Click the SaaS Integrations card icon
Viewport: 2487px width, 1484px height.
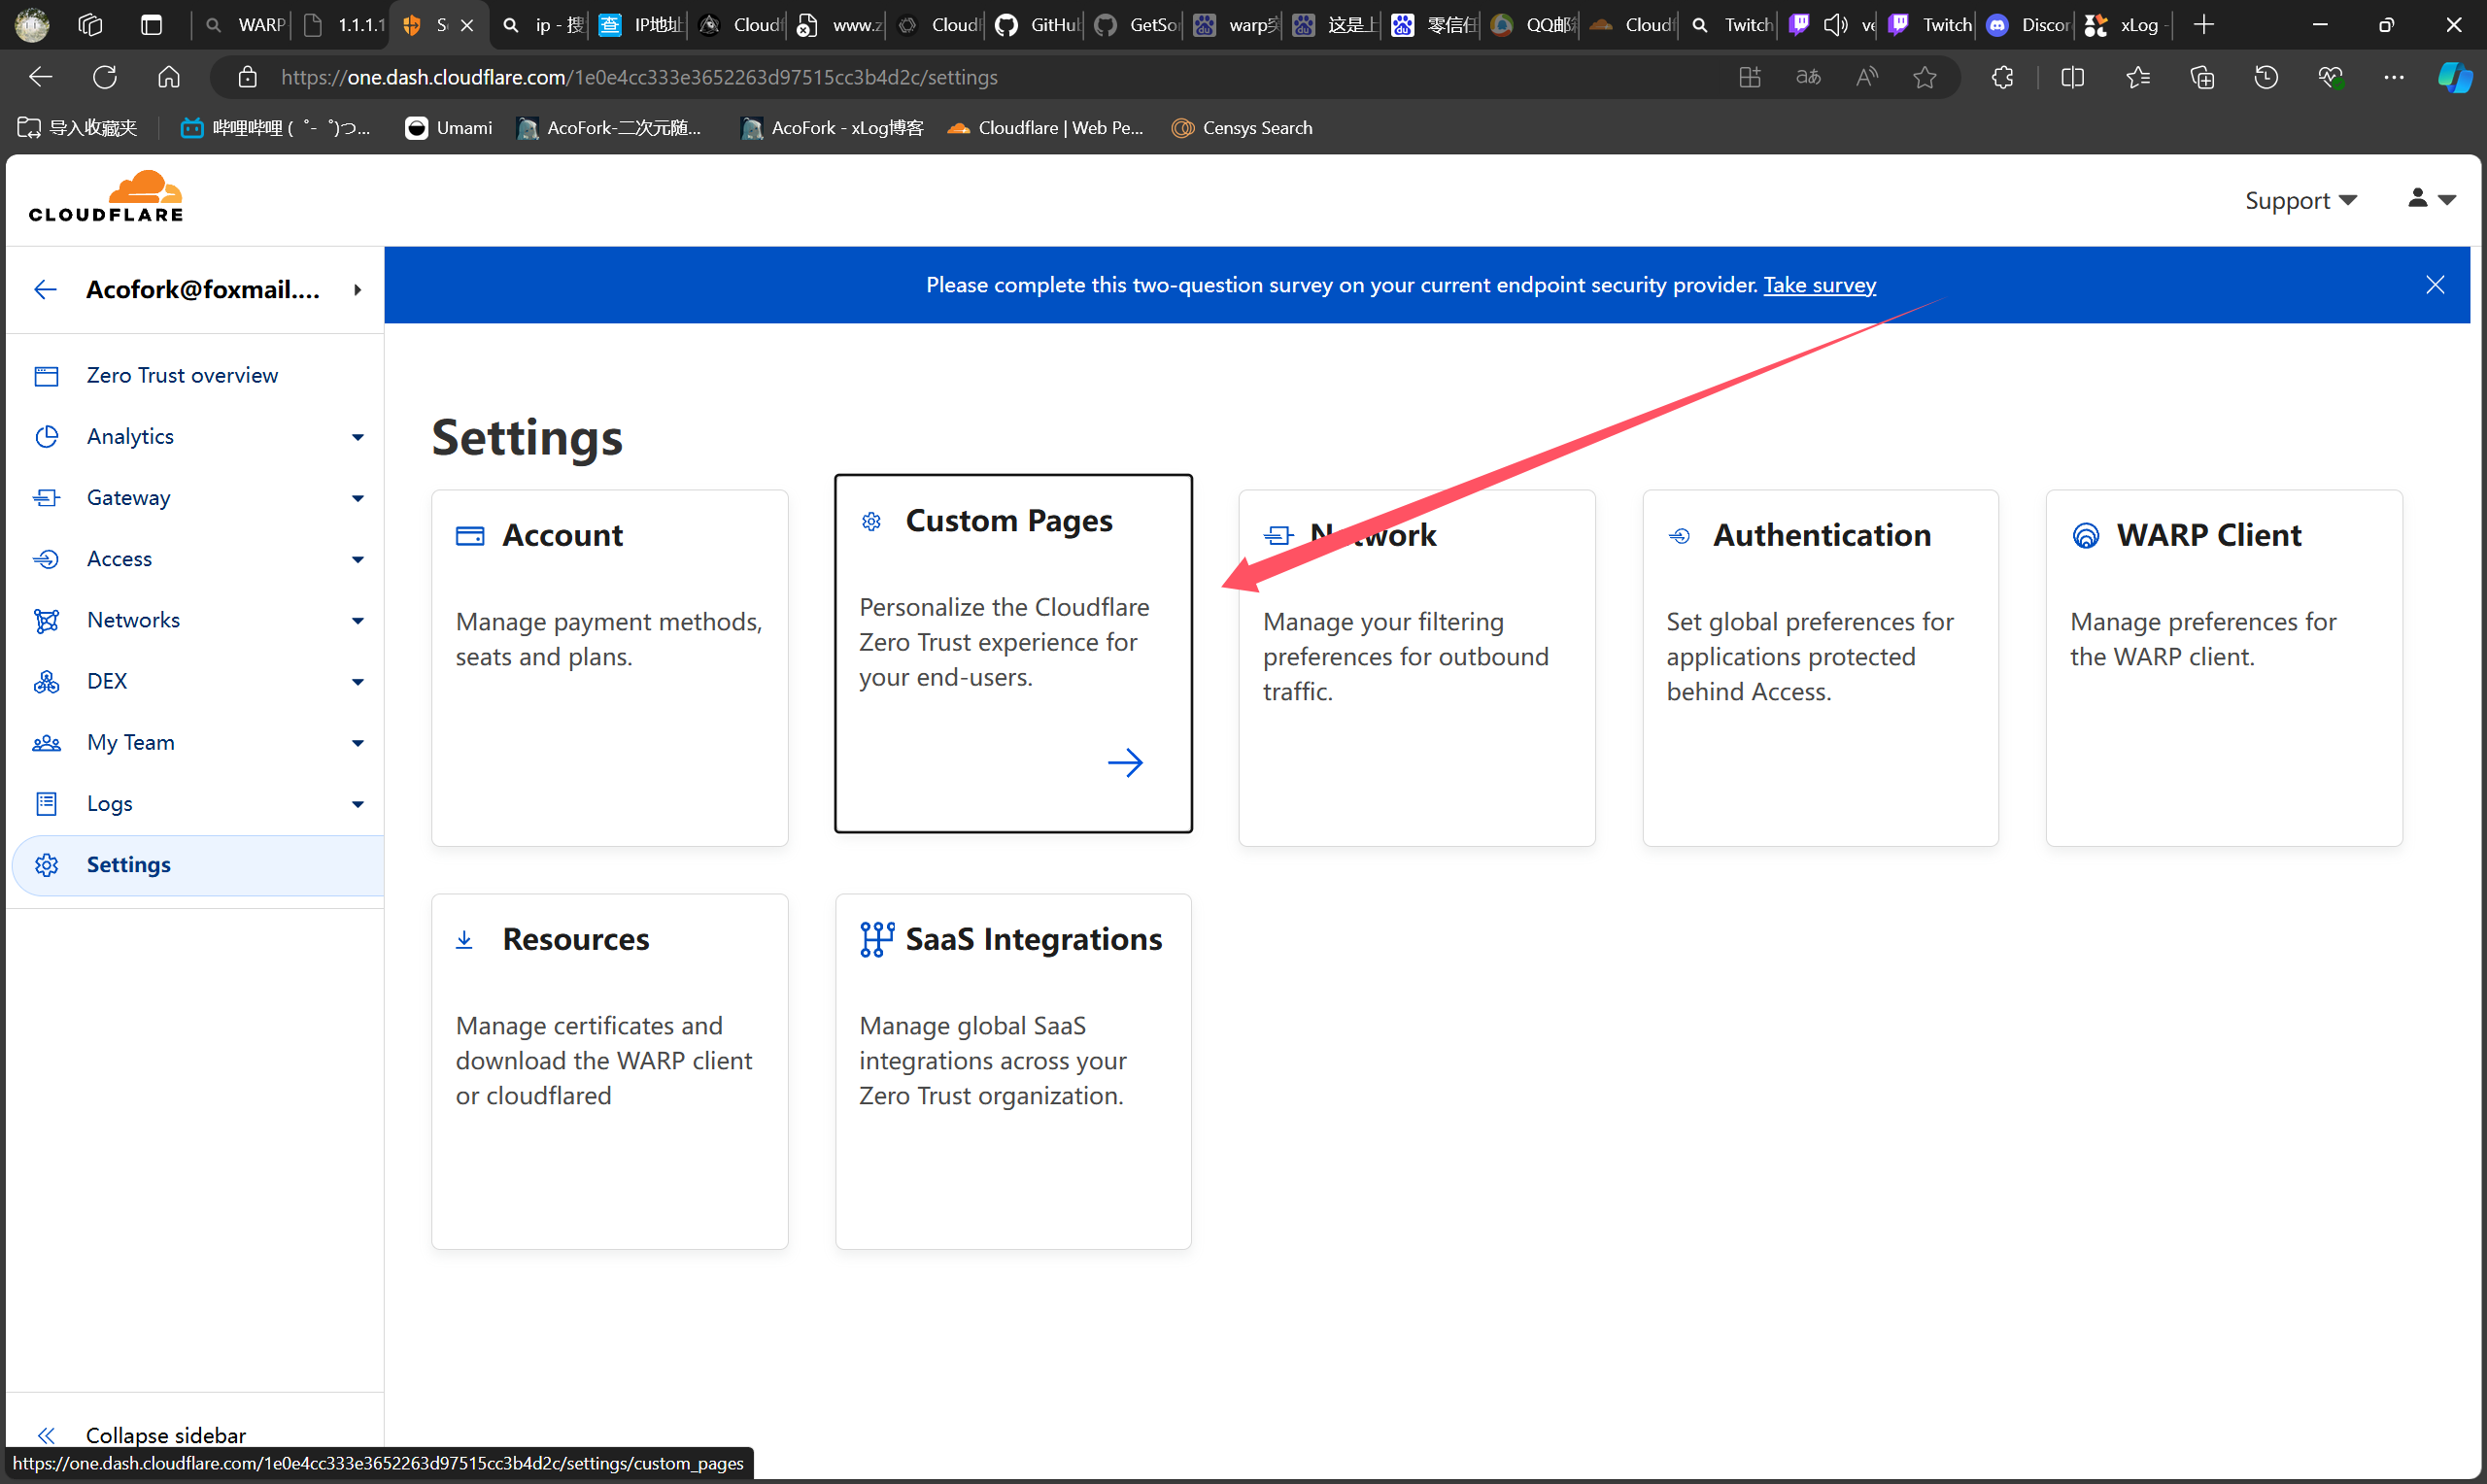877,939
